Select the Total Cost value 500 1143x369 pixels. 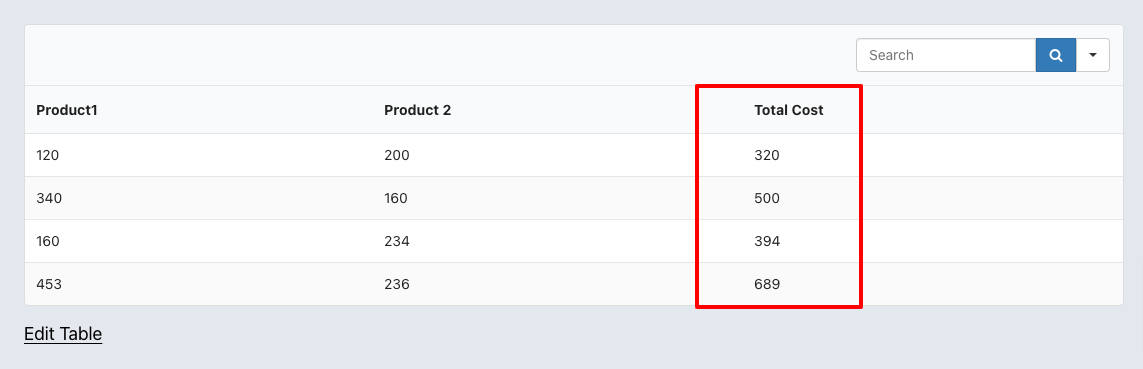[x=767, y=198]
